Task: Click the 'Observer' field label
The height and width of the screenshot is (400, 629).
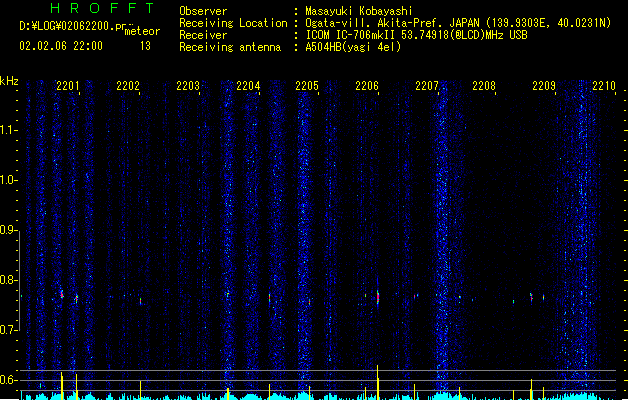Action: [x=203, y=11]
